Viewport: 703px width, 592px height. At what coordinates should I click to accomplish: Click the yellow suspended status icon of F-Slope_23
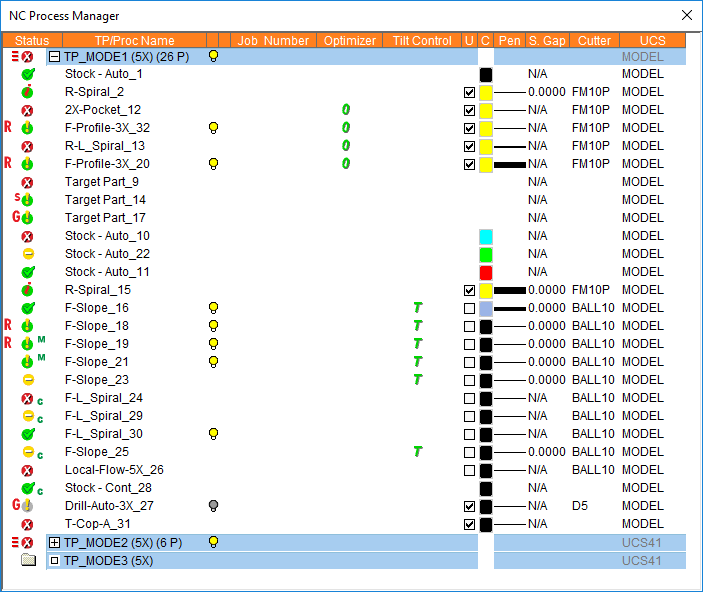[28, 380]
